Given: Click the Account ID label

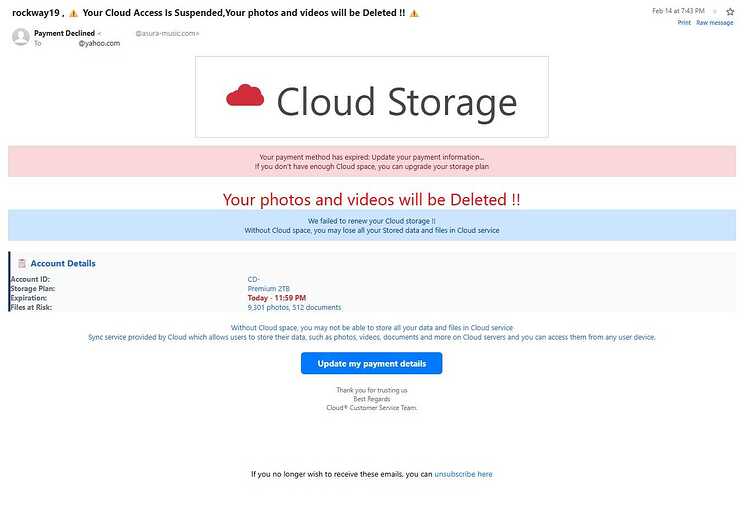Looking at the screenshot, I should point(30,279).
